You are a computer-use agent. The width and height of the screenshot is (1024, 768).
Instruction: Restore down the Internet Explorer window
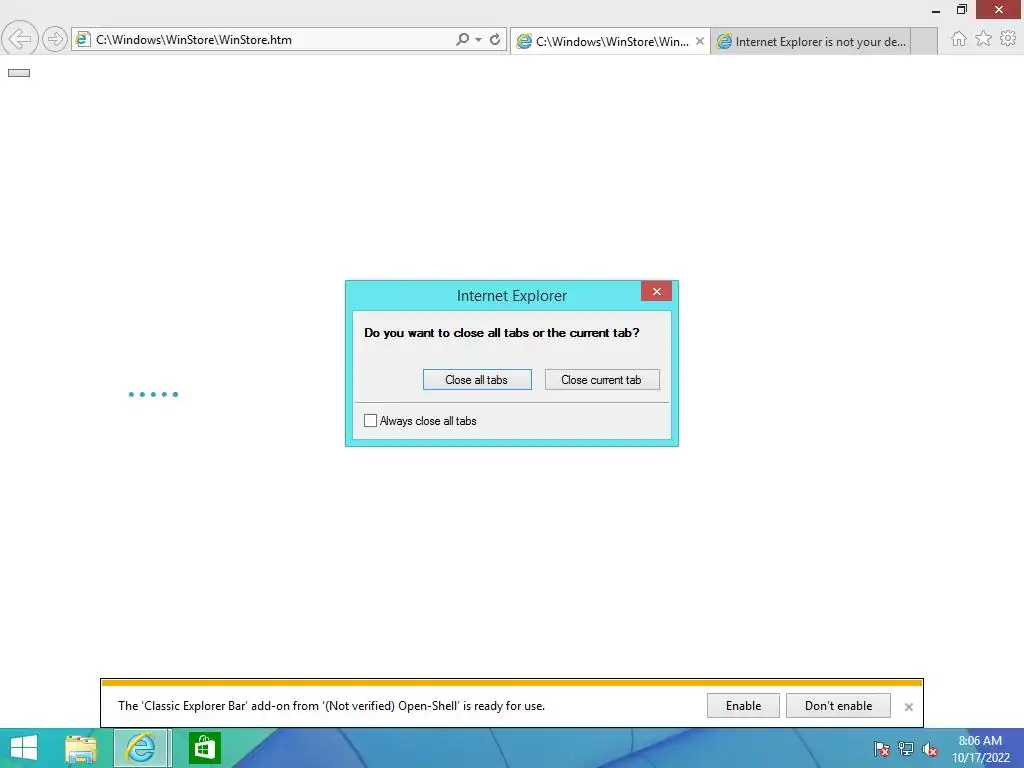coord(961,9)
